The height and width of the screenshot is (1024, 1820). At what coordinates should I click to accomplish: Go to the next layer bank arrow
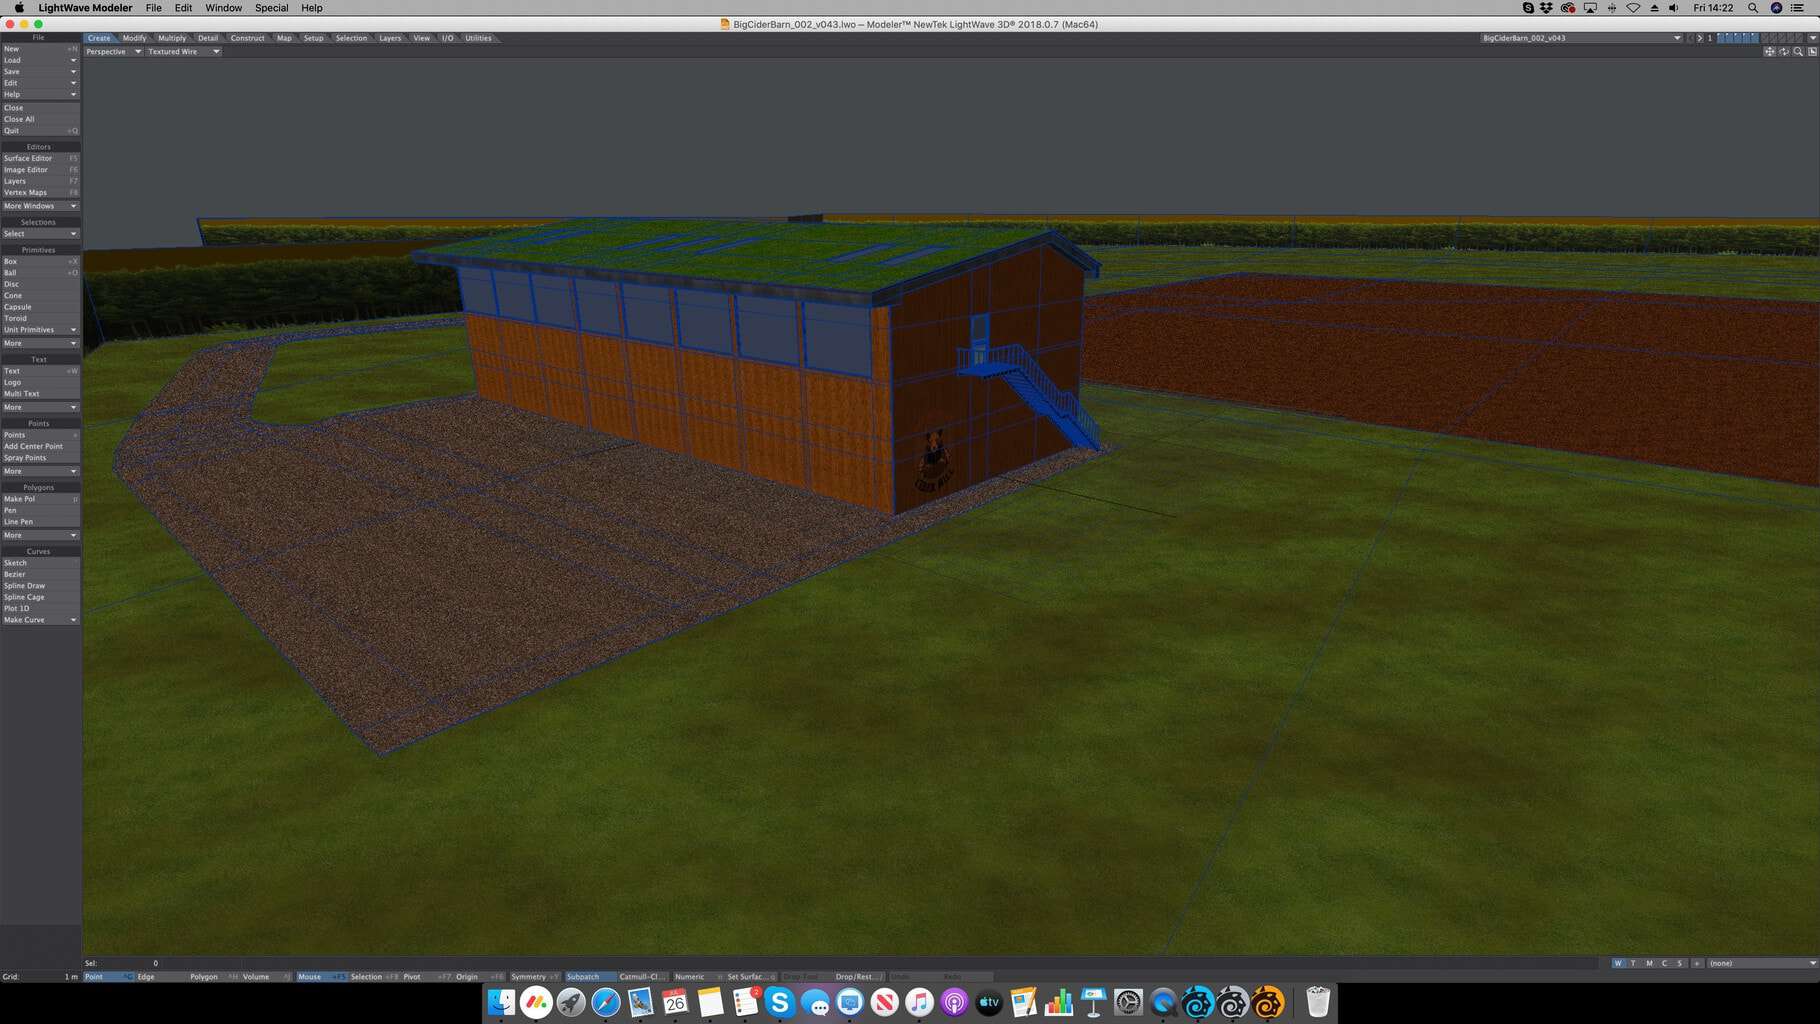(x=1699, y=38)
